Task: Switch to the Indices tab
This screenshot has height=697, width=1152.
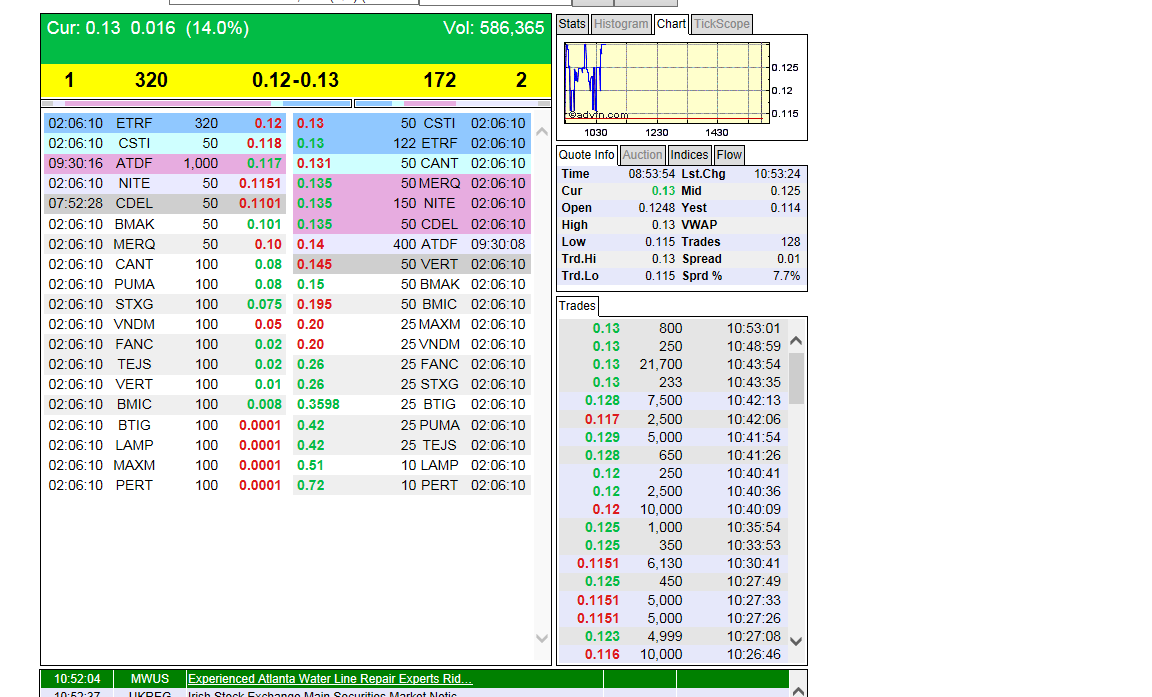Action: (x=689, y=155)
